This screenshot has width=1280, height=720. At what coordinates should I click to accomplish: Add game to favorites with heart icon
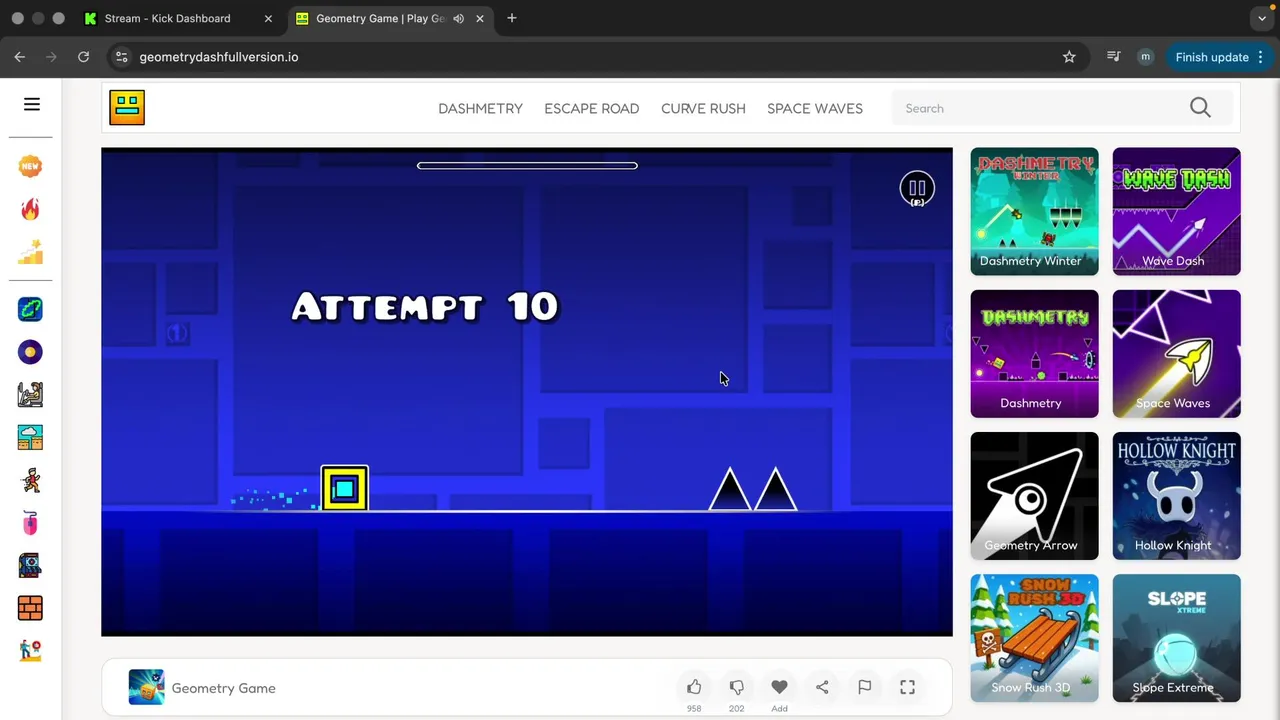coord(779,687)
